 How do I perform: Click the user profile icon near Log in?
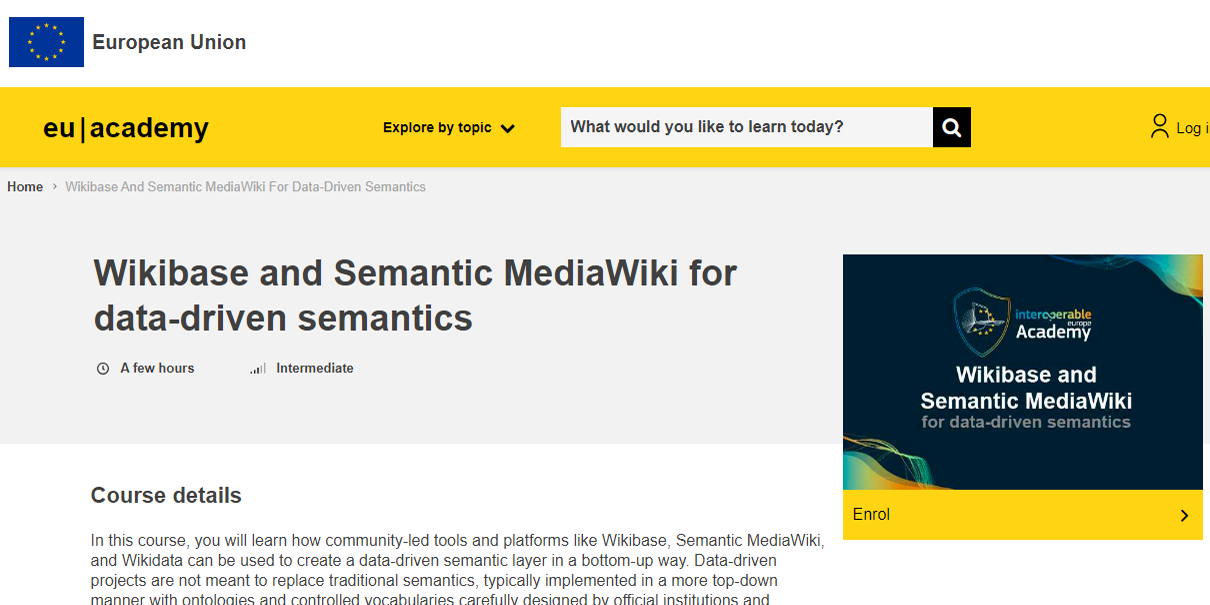[x=1160, y=125]
